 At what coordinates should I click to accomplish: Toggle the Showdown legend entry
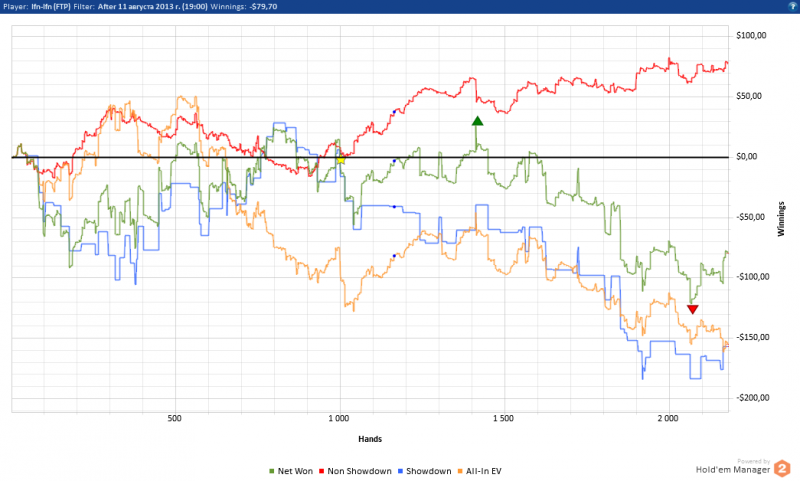(427, 469)
